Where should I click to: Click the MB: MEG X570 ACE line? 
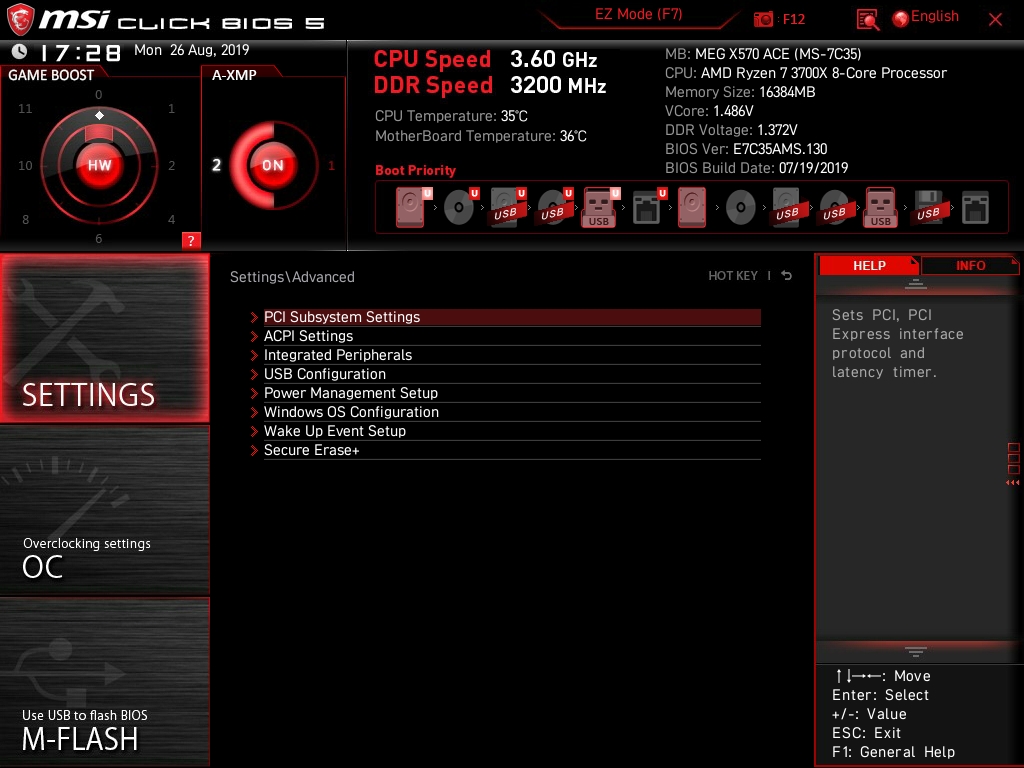point(763,54)
